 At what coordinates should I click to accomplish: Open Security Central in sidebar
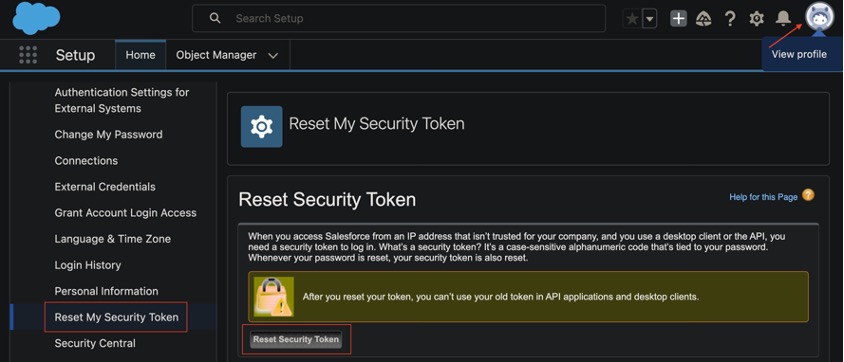(95, 343)
